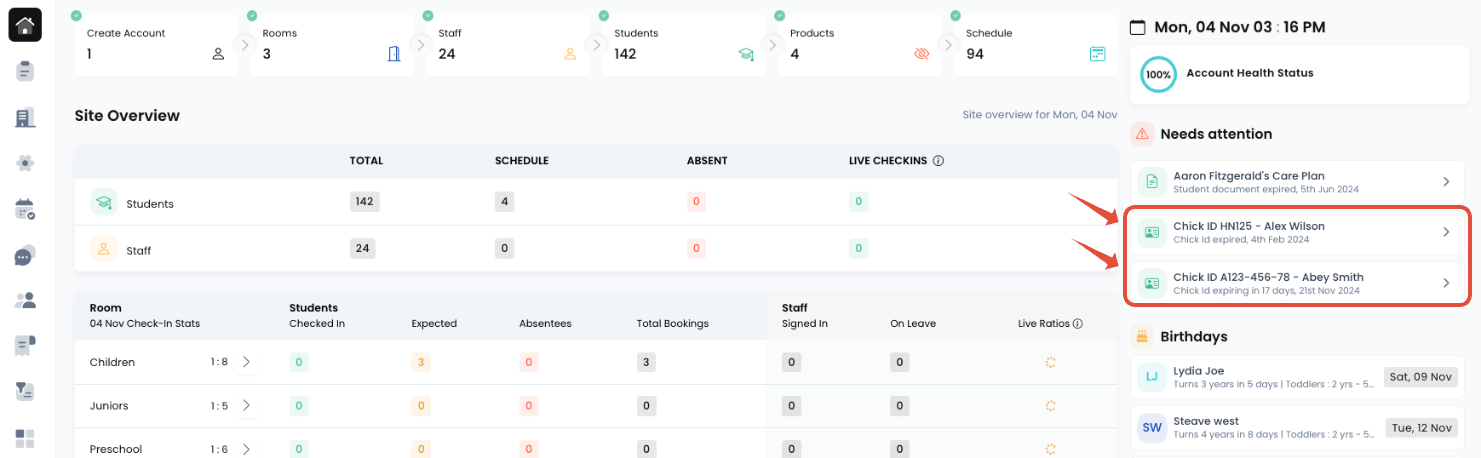Image resolution: width=1481 pixels, height=458 pixels.
Task: Click Children expected count 3
Action: pyautogui.click(x=421, y=362)
